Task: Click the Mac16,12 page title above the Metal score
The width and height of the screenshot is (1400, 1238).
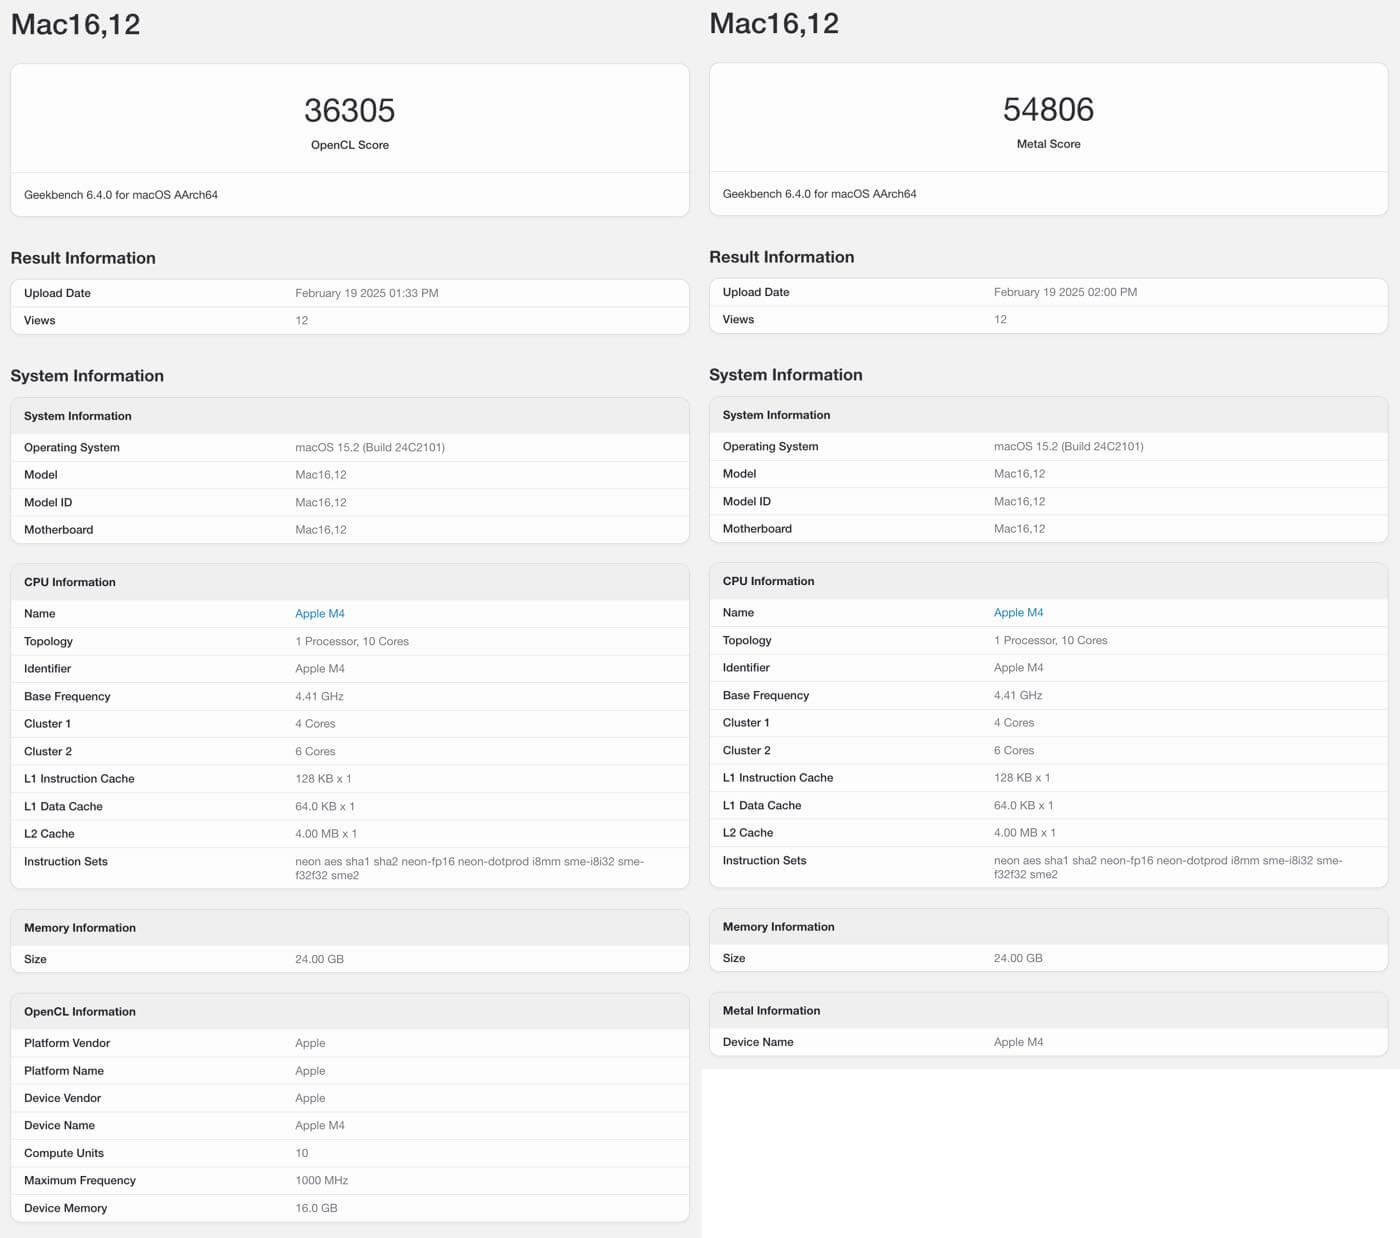Action: point(774,23)
